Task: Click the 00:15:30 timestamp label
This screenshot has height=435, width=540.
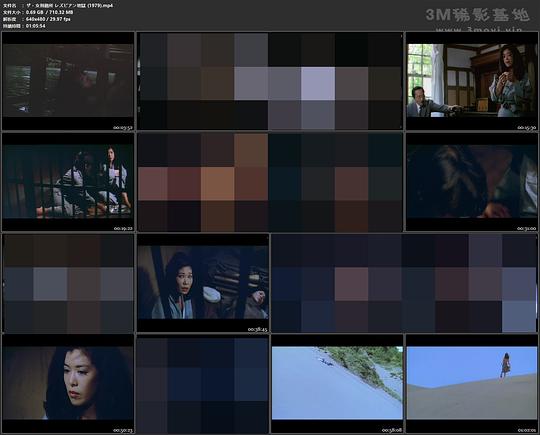Action: pyautogui.click(x=527, y=127)
